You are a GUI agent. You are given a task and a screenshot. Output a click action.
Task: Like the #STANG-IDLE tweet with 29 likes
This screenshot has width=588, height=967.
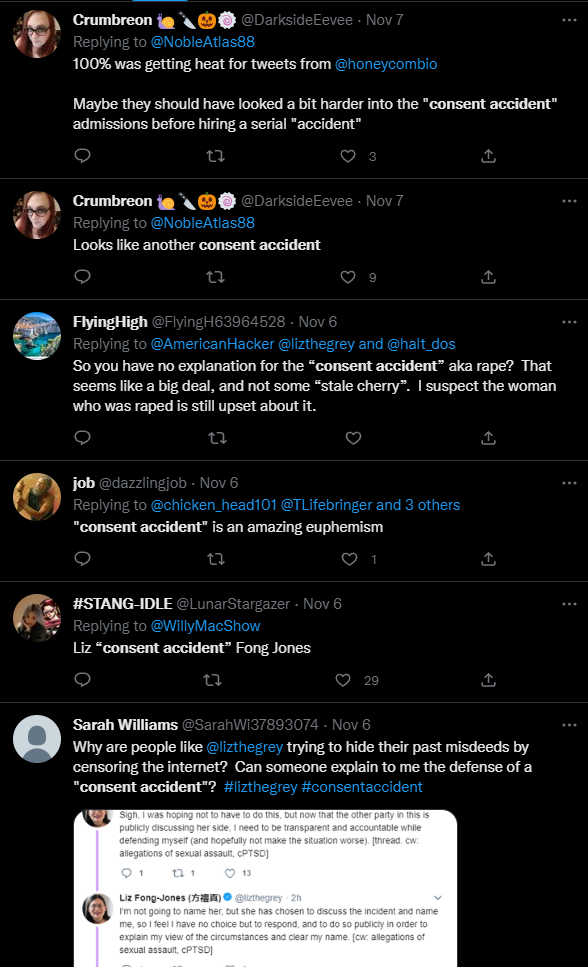(343, 680)
